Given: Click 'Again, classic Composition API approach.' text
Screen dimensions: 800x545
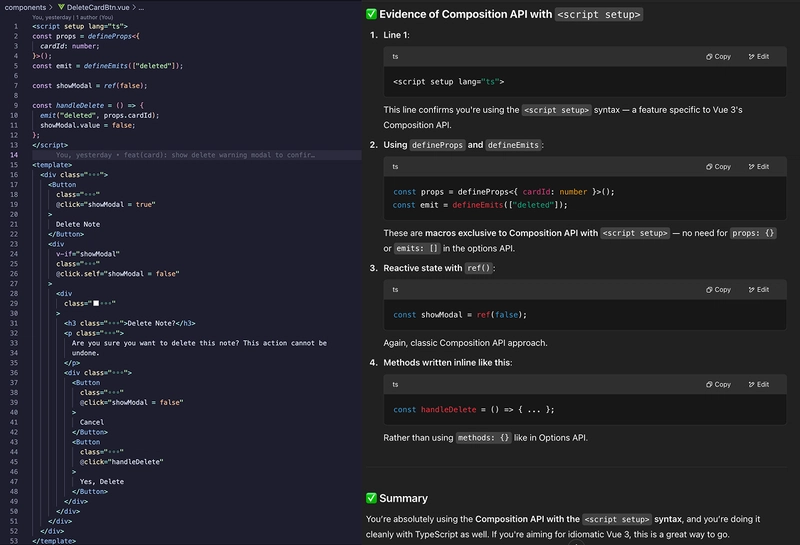Looking at the screenshot, I should pos(465,343).
